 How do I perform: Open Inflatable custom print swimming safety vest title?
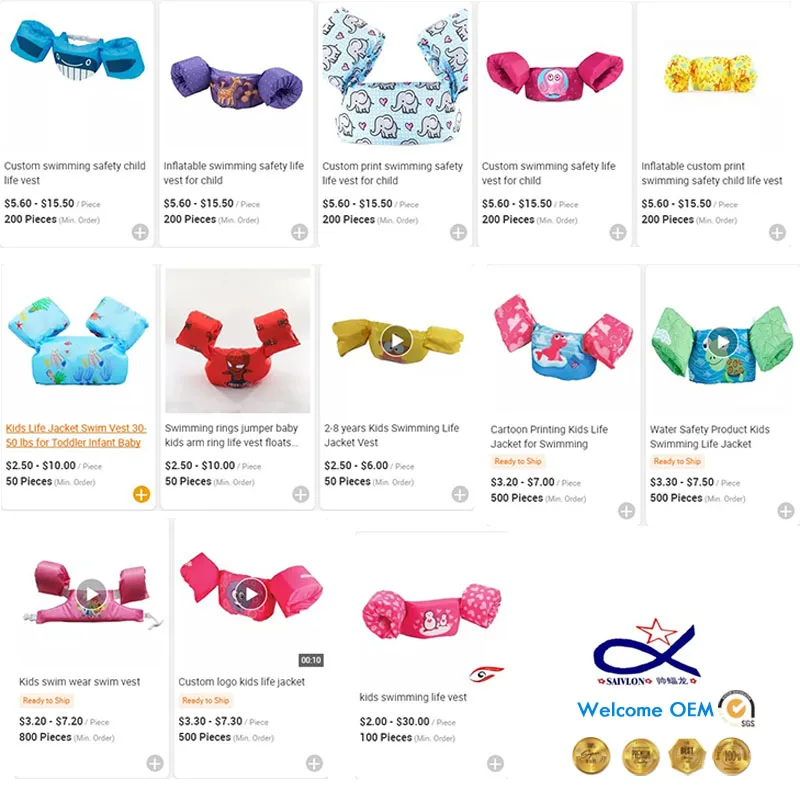point(712,173)
